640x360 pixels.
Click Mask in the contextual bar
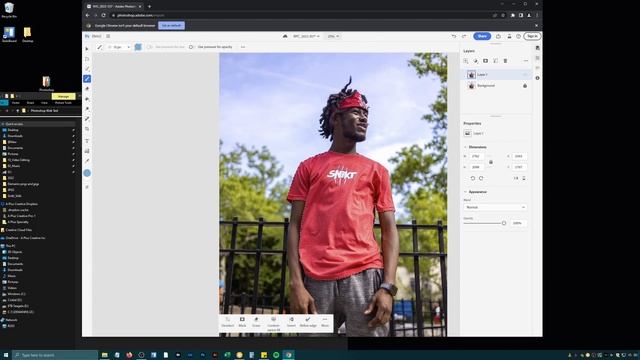coord(242,322)
